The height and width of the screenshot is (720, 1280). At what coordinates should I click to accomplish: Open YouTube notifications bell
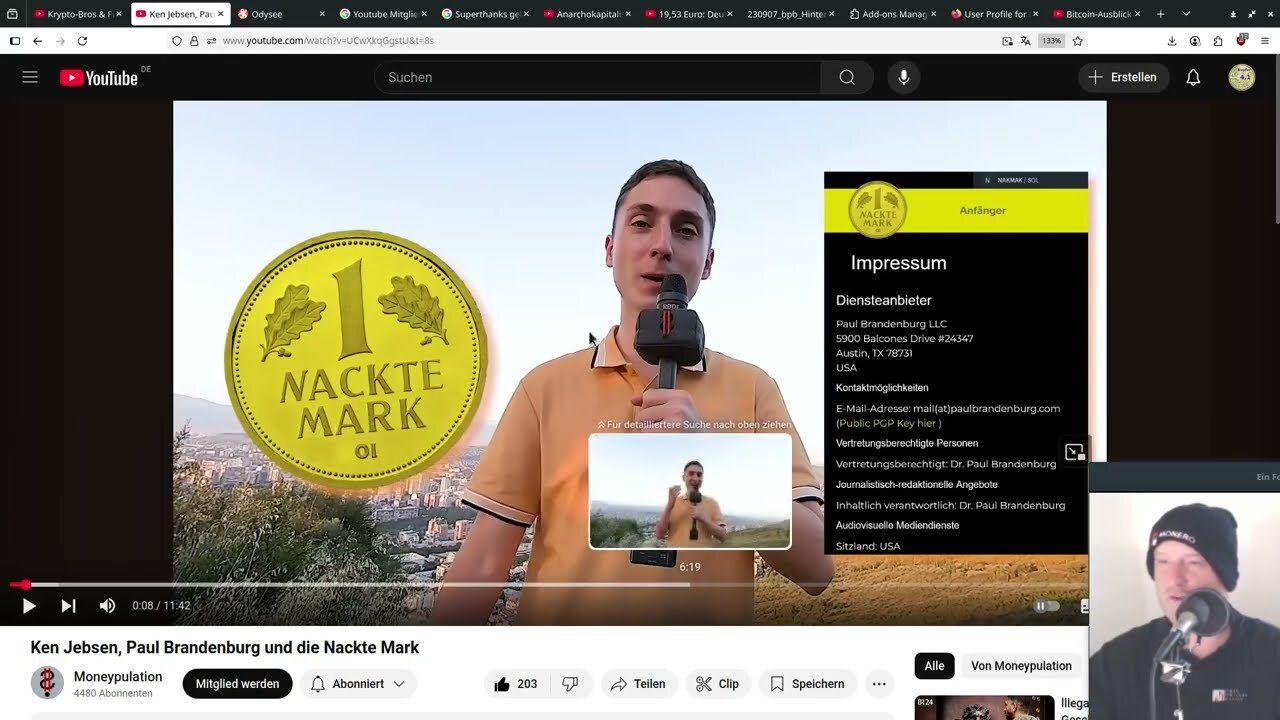click(x=1193, y=77)
